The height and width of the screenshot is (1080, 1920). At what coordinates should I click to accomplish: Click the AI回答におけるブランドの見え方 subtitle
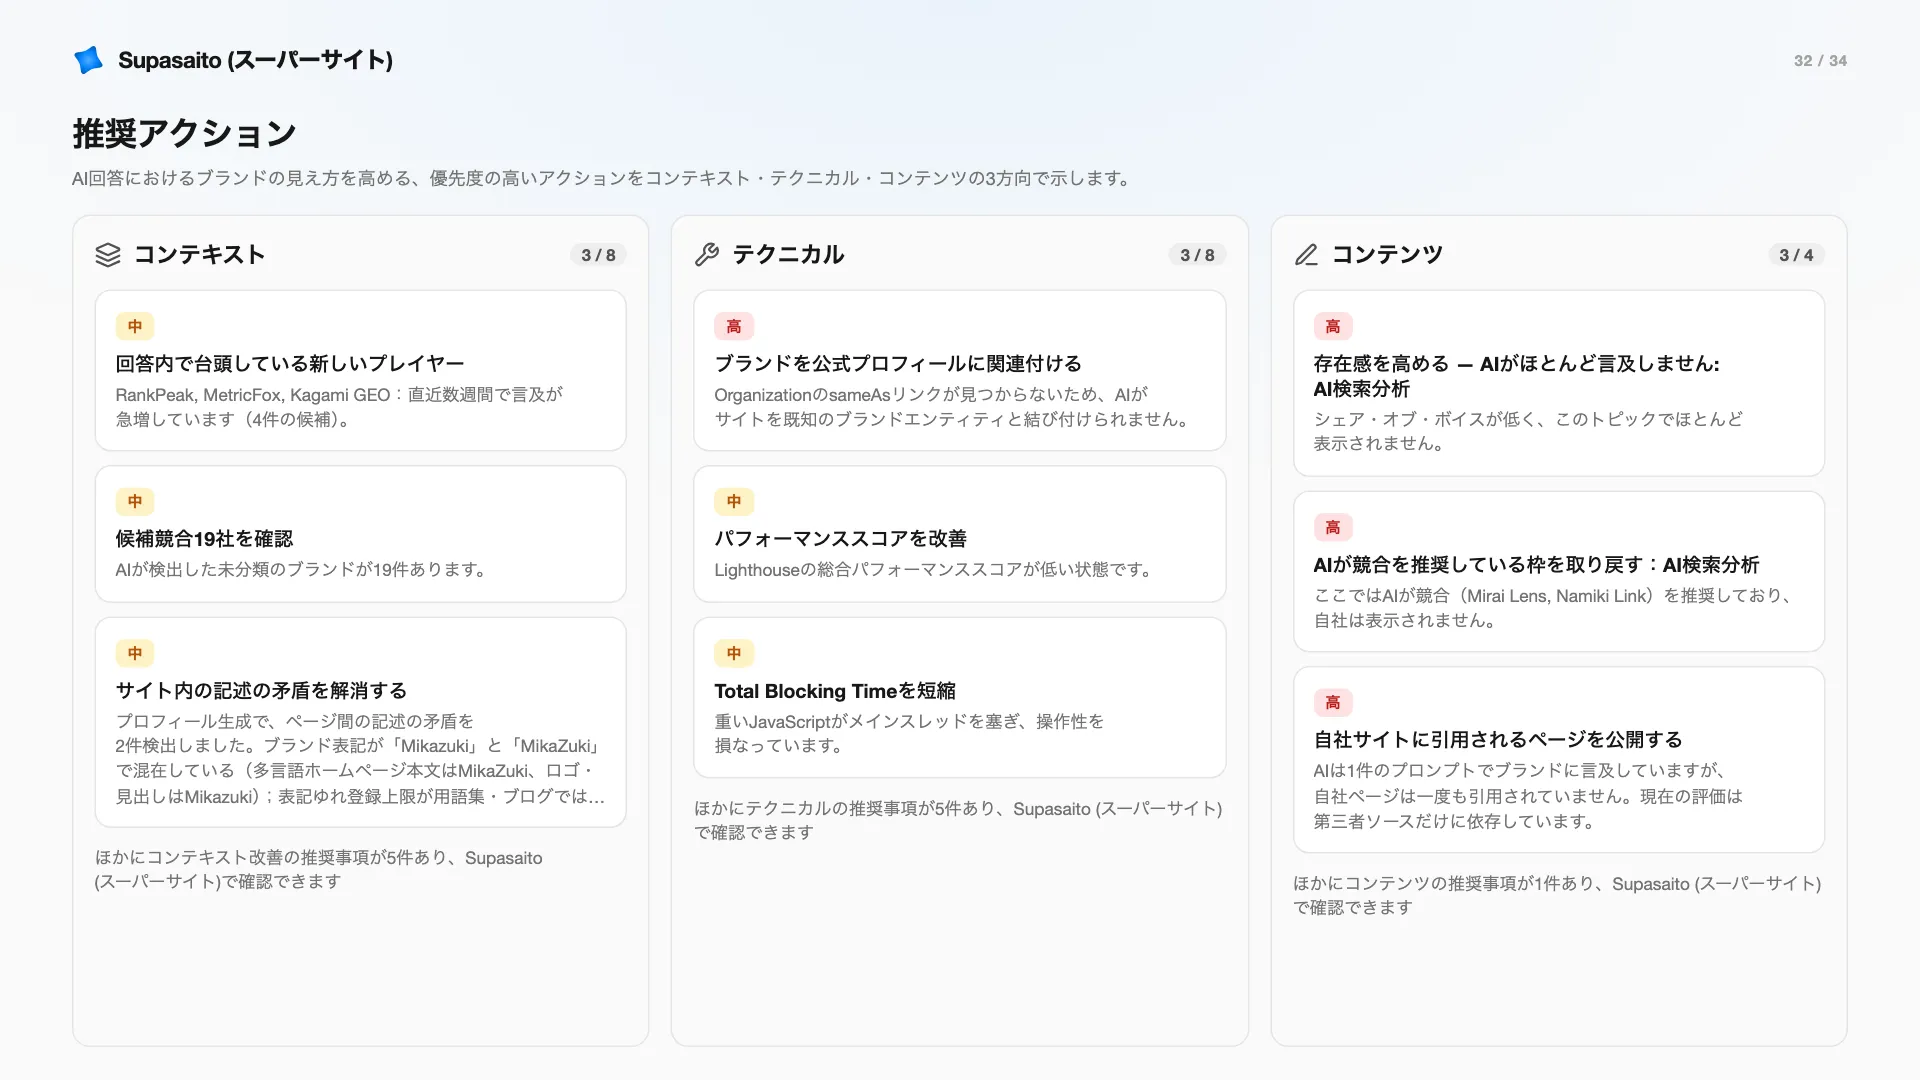click(x=604, y=178)
